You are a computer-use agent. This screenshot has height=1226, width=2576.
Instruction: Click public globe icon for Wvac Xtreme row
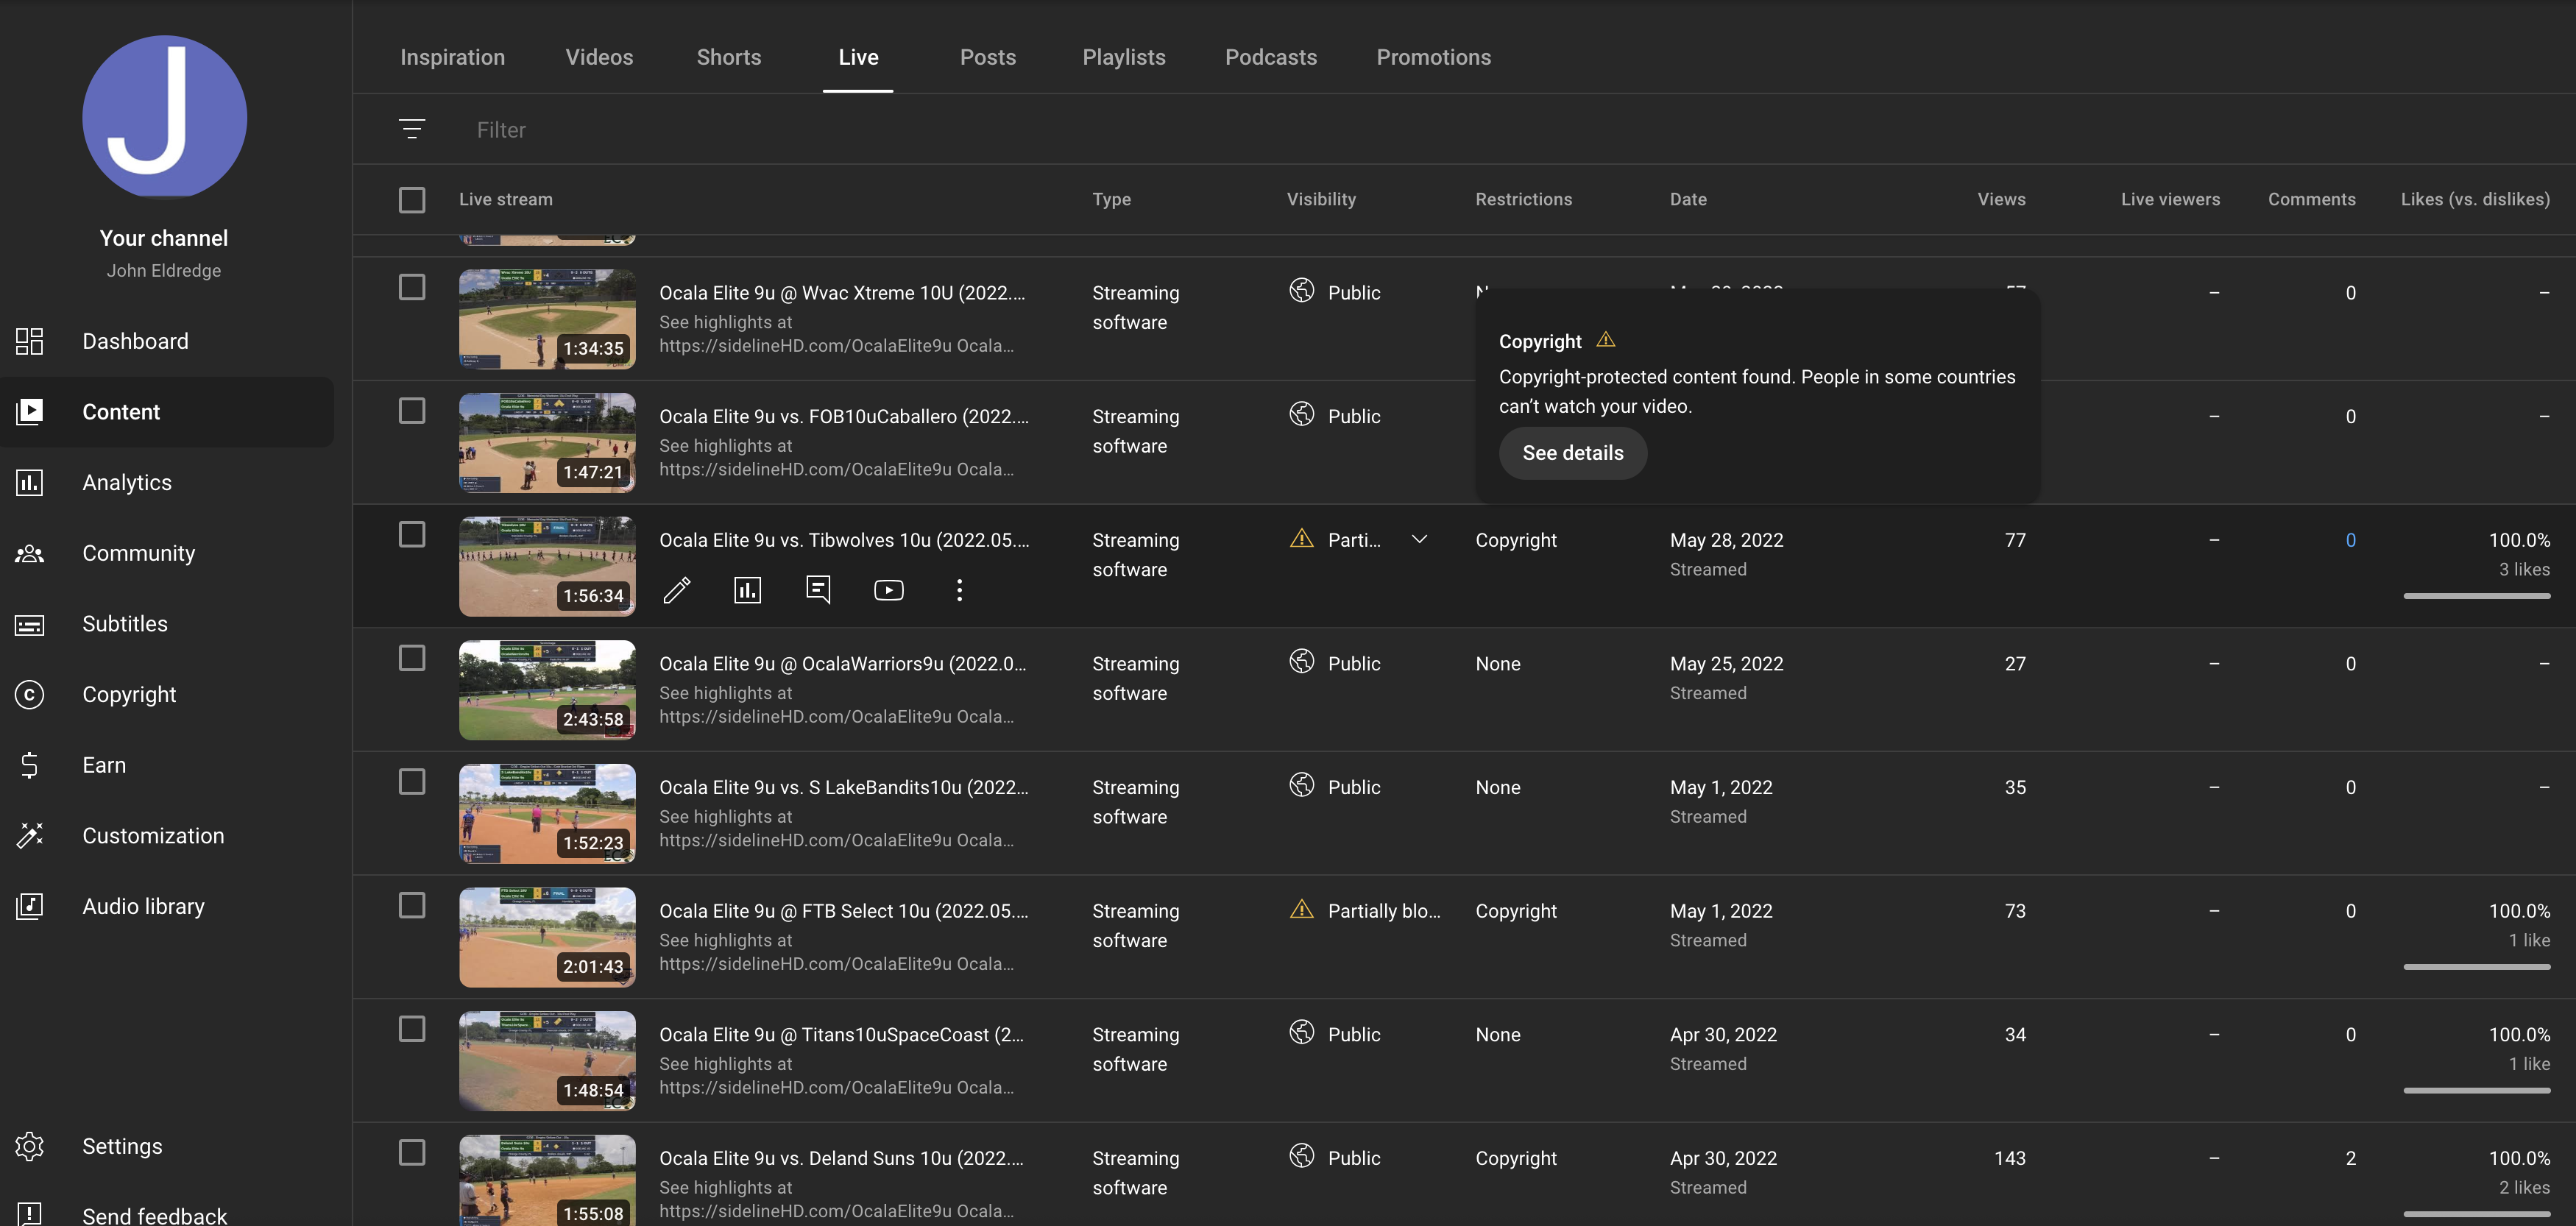pos(1302,291)
